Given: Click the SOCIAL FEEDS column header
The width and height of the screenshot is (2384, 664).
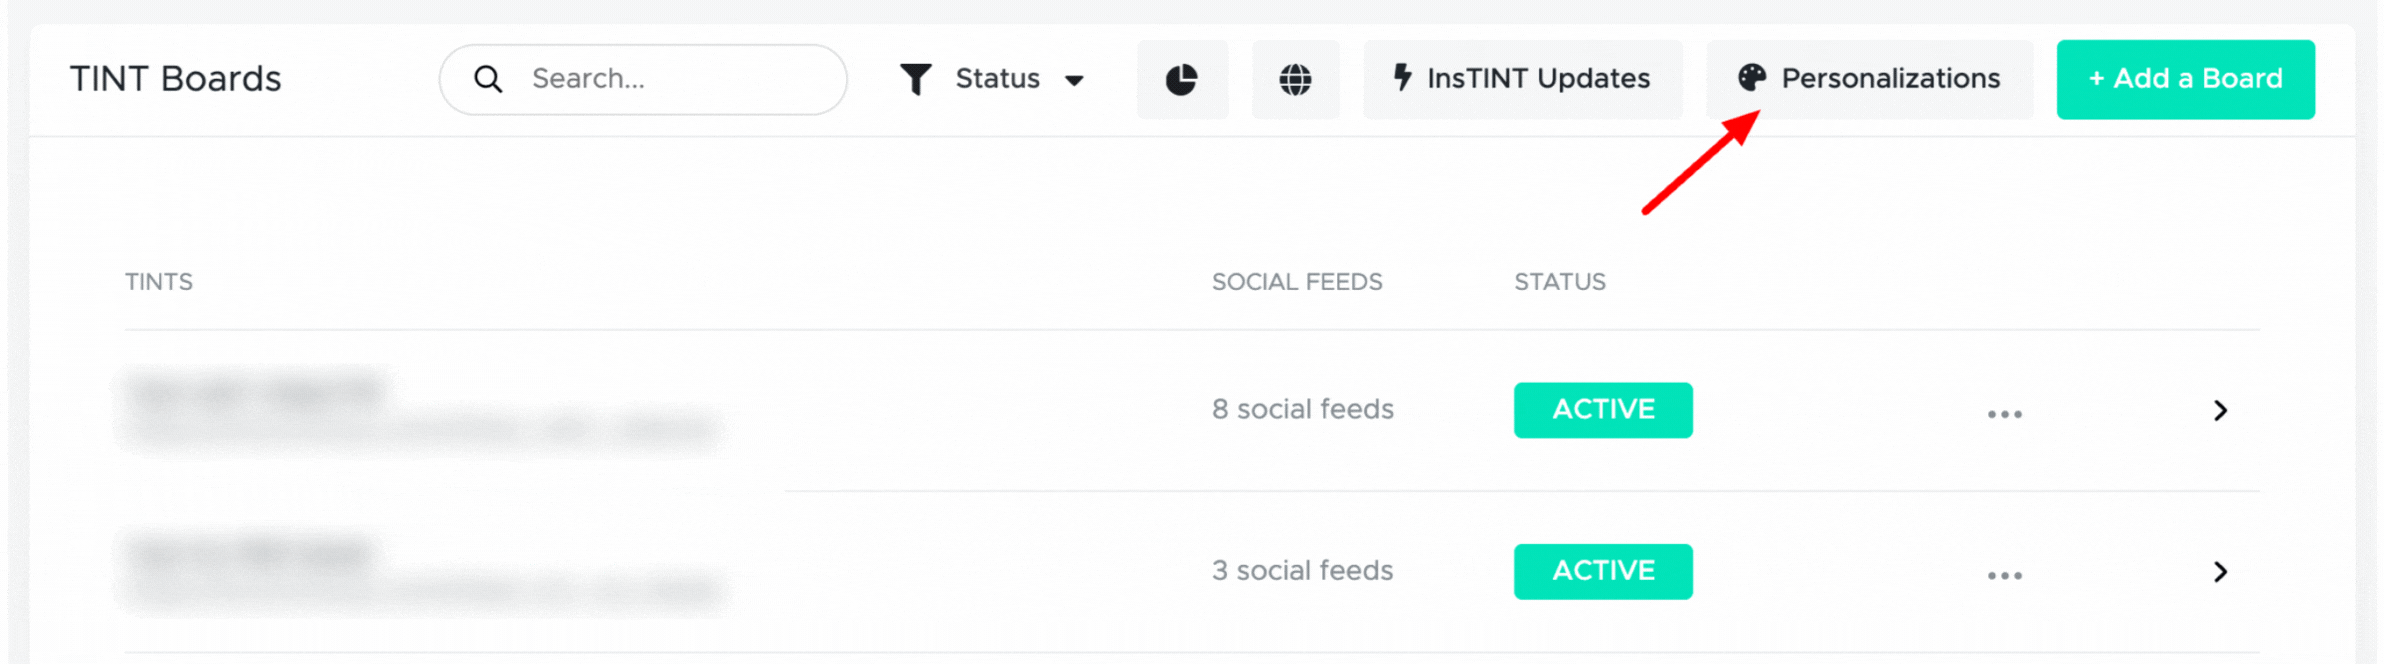Looking at the screenshot, I should tap(1297, 282).
